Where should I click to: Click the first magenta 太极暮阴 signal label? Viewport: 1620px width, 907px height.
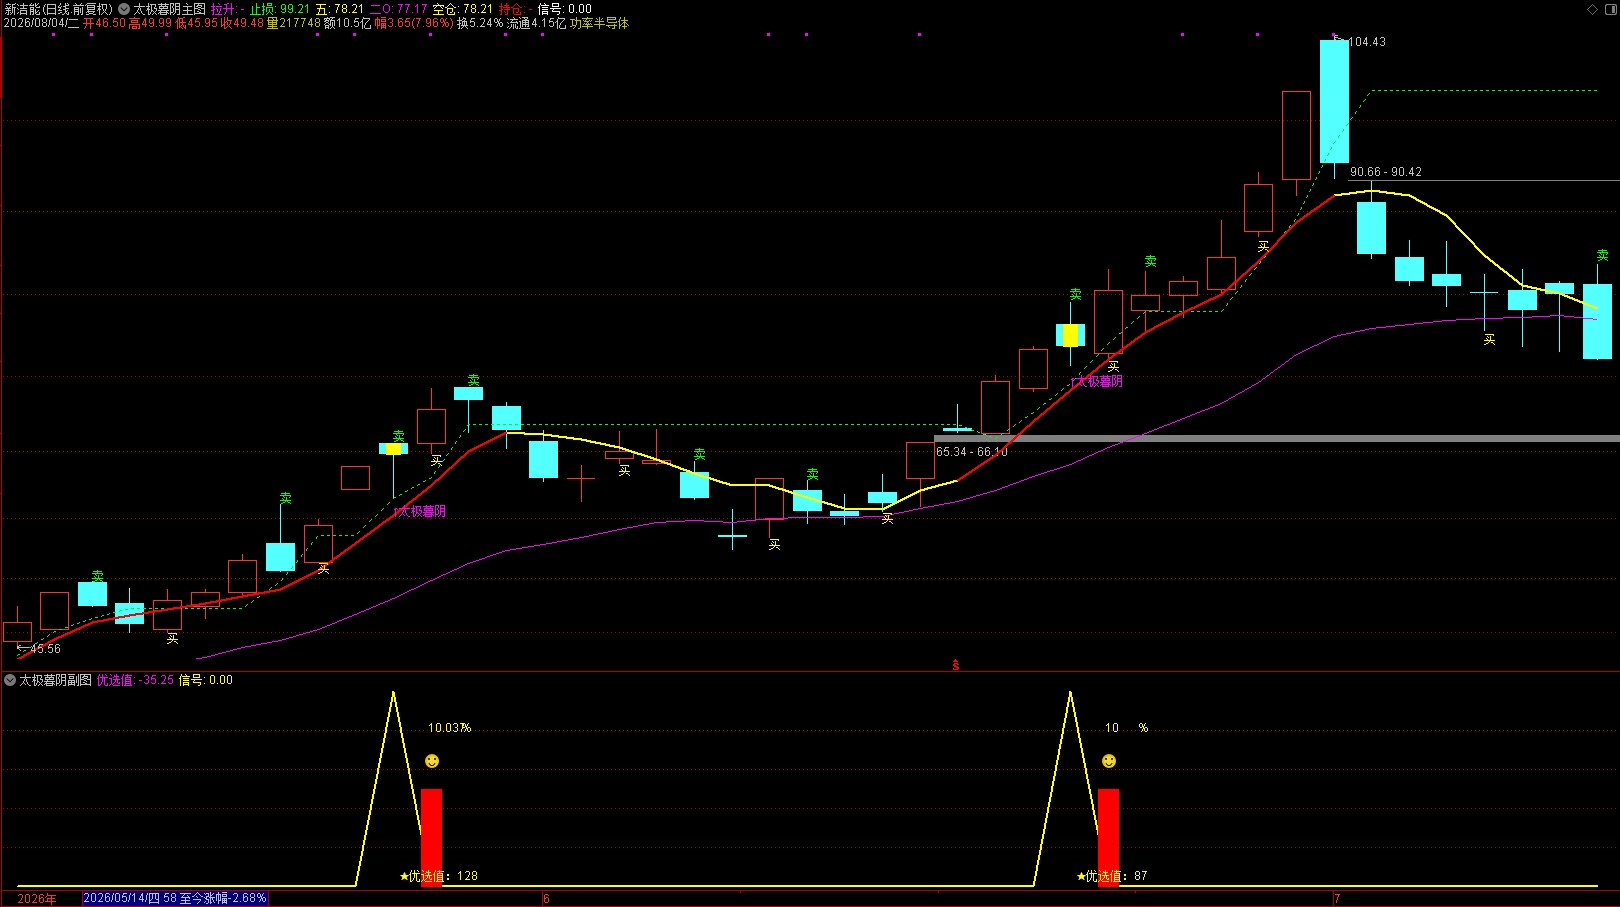click(x=420, y=511)
